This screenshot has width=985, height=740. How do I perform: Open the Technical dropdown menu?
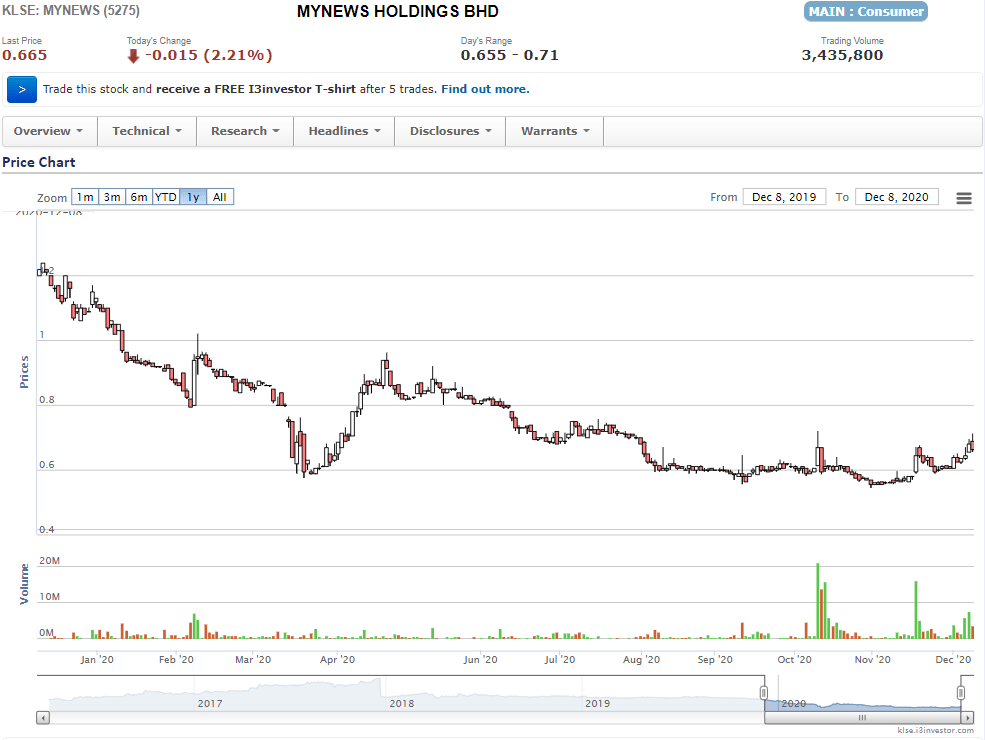147,131
